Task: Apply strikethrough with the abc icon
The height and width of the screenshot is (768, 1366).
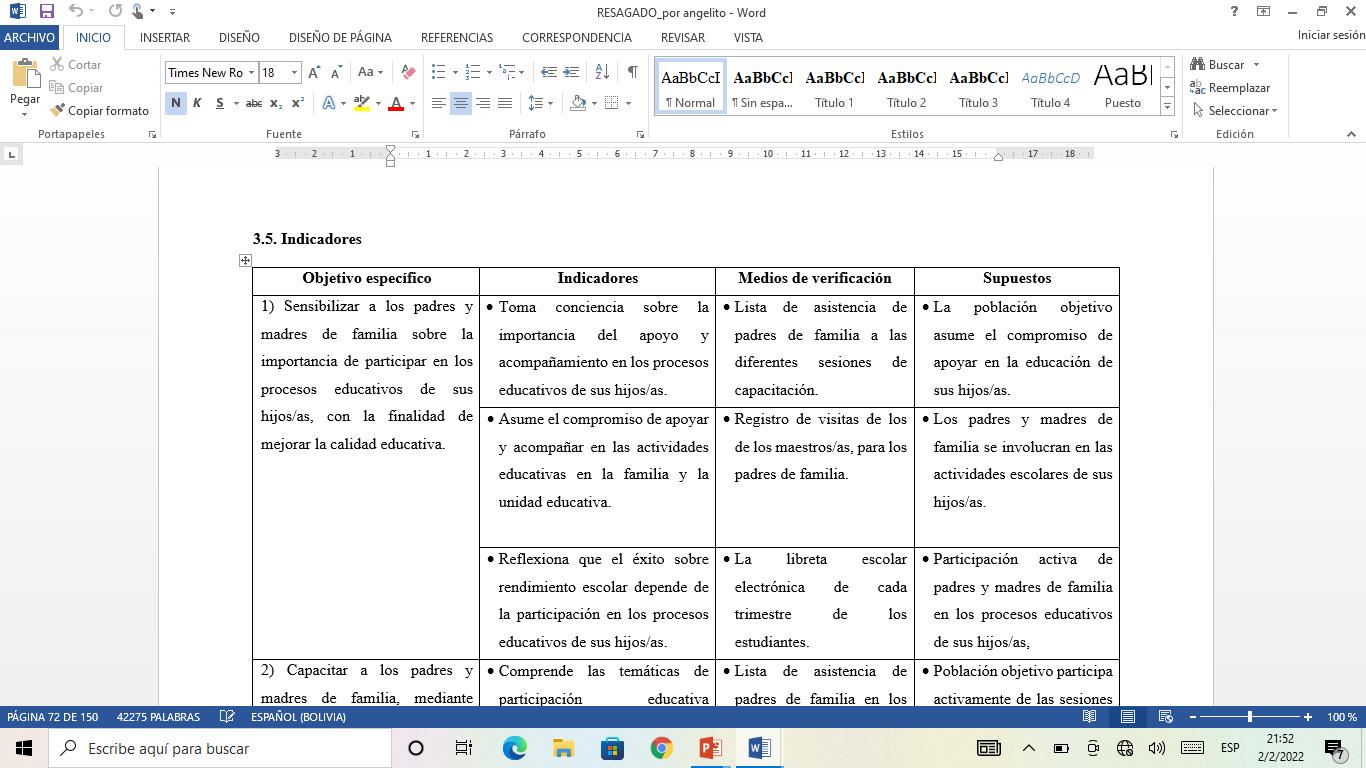Action: point(254,103)
